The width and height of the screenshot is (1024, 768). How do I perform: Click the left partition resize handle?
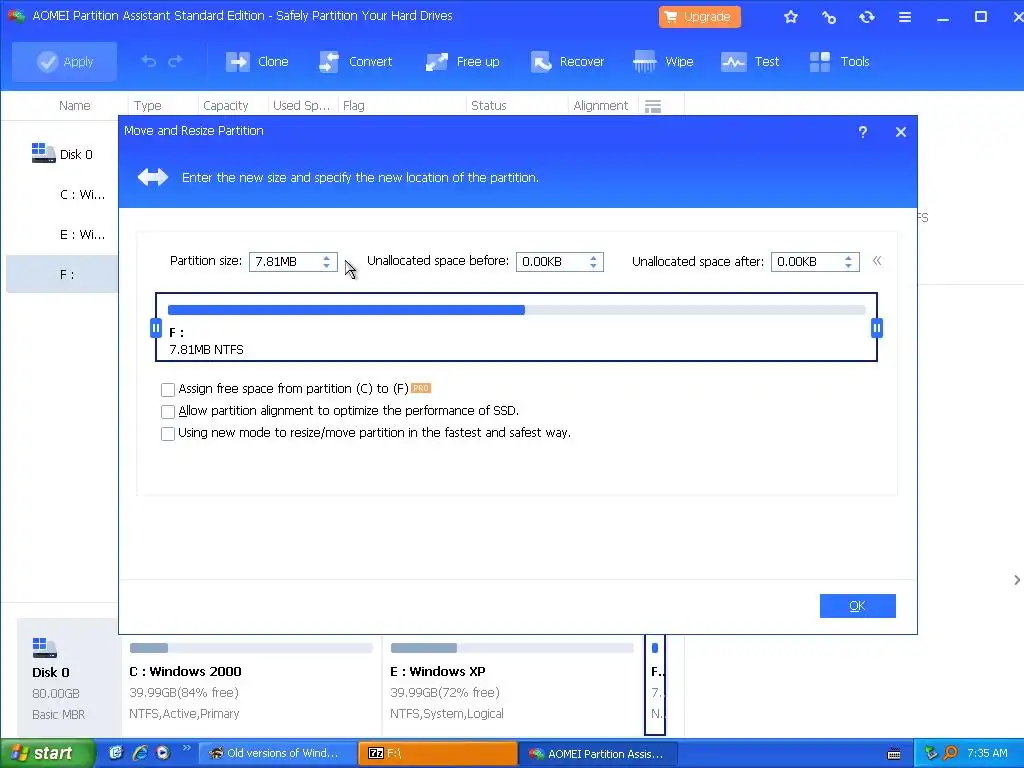coord(156,328)
